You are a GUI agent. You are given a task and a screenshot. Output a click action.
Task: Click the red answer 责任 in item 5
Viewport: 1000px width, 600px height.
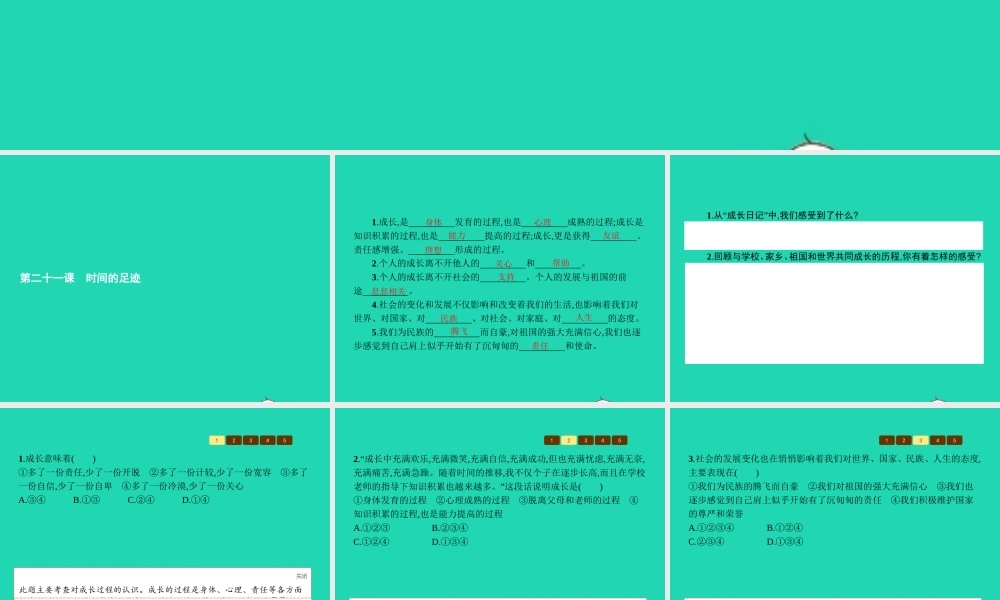click(x=540, y=346)
